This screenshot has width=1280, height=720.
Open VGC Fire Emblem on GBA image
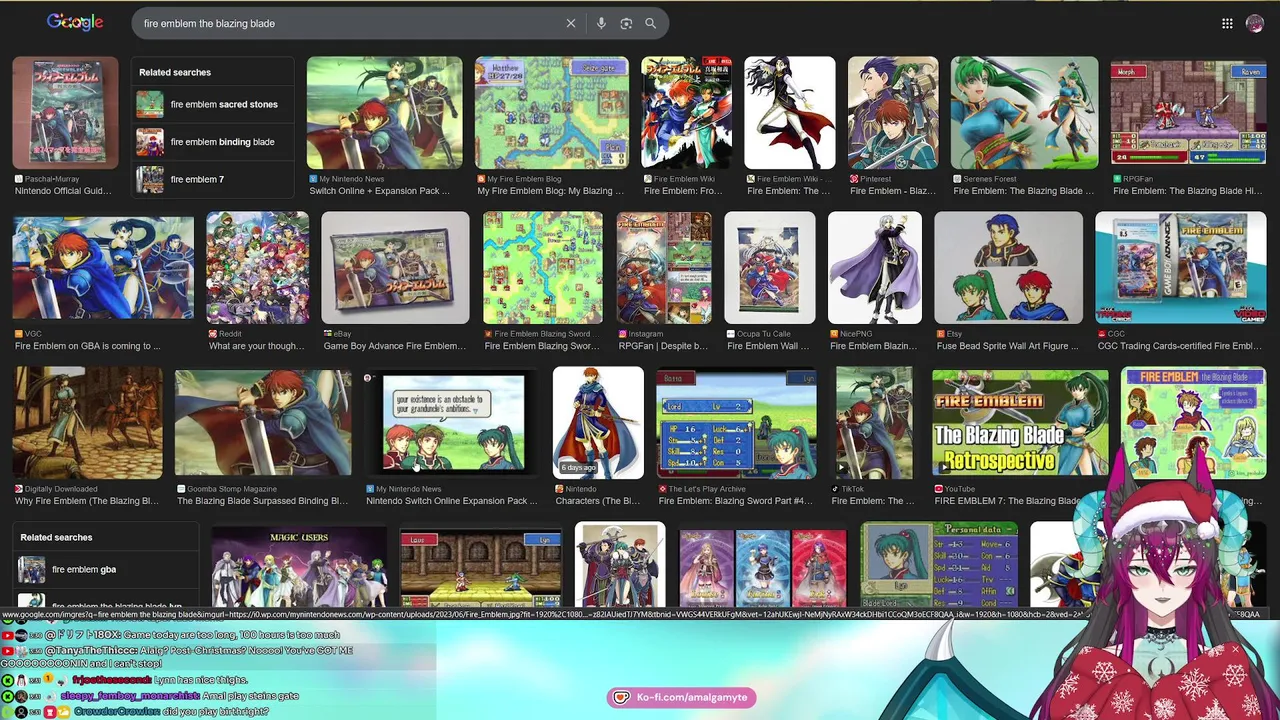(103, 268)
